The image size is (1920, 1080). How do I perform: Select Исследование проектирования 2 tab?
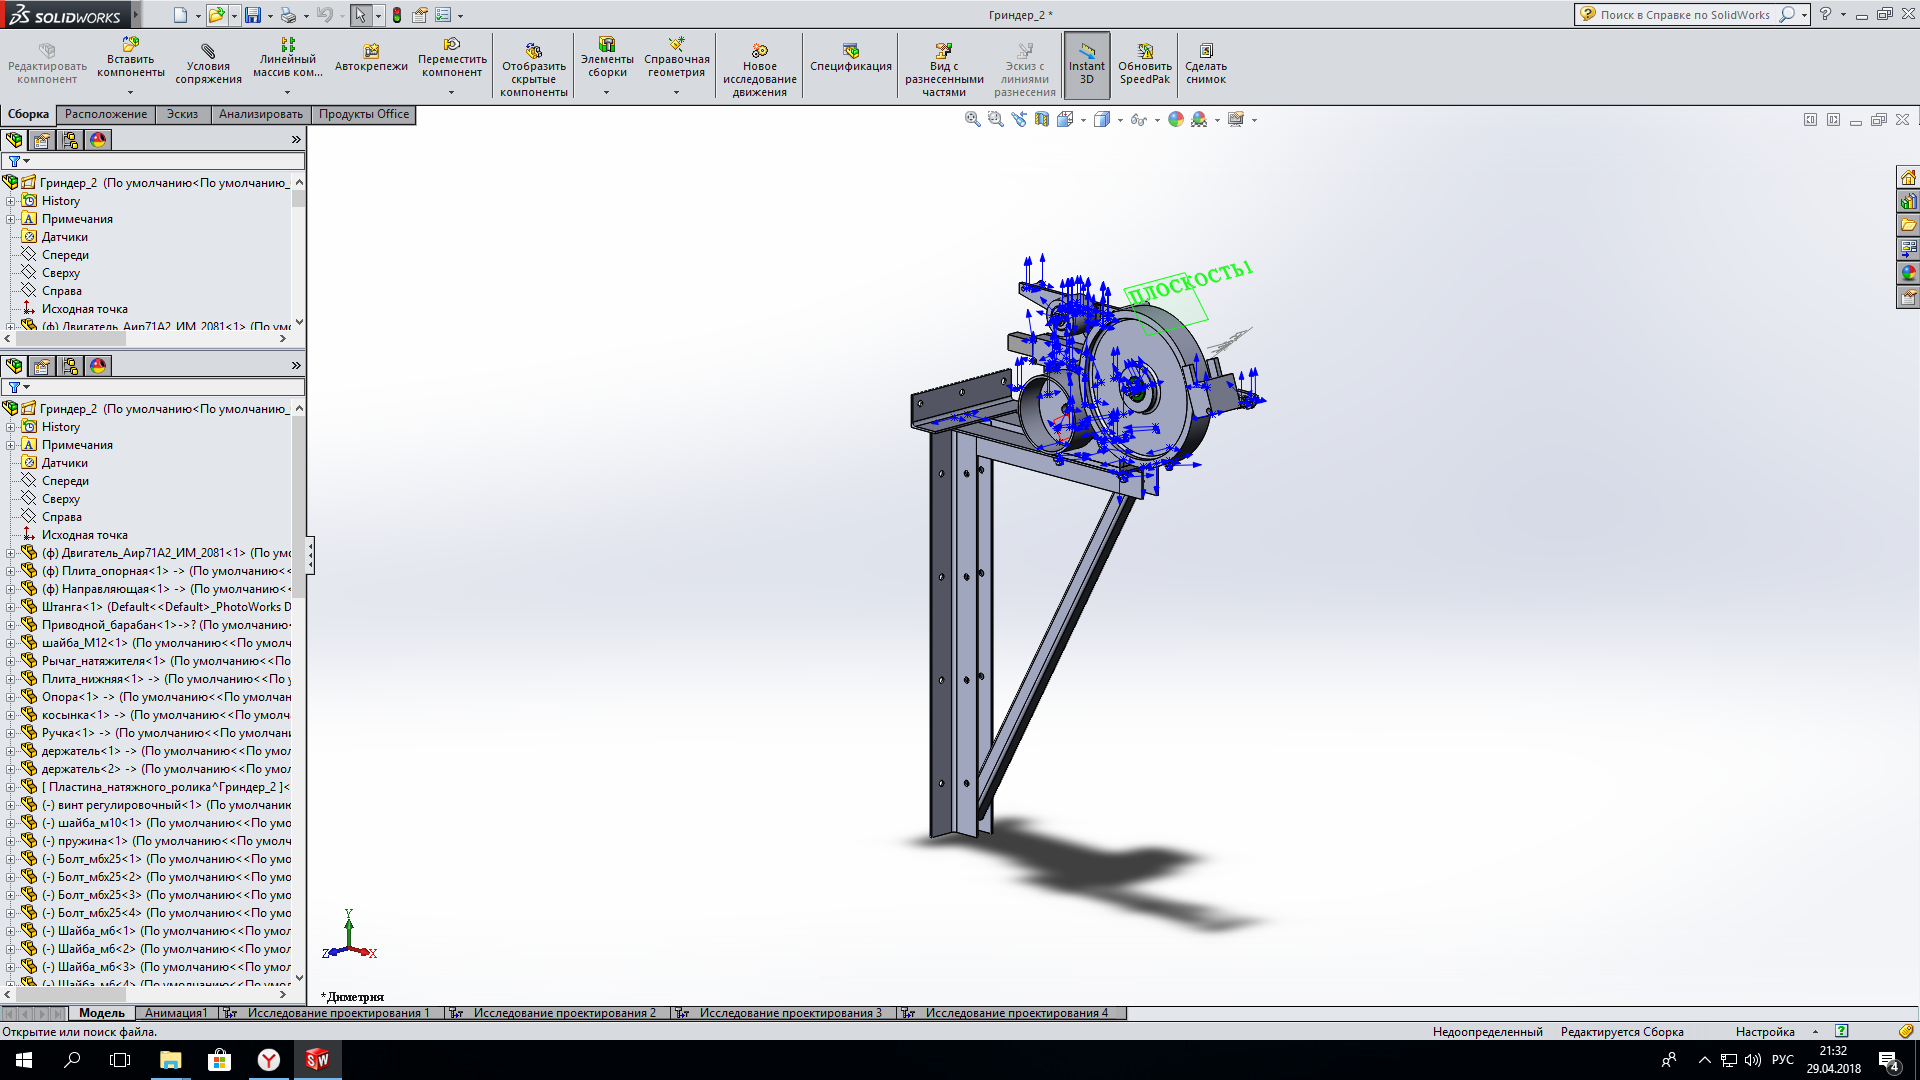pos(564,1013)
